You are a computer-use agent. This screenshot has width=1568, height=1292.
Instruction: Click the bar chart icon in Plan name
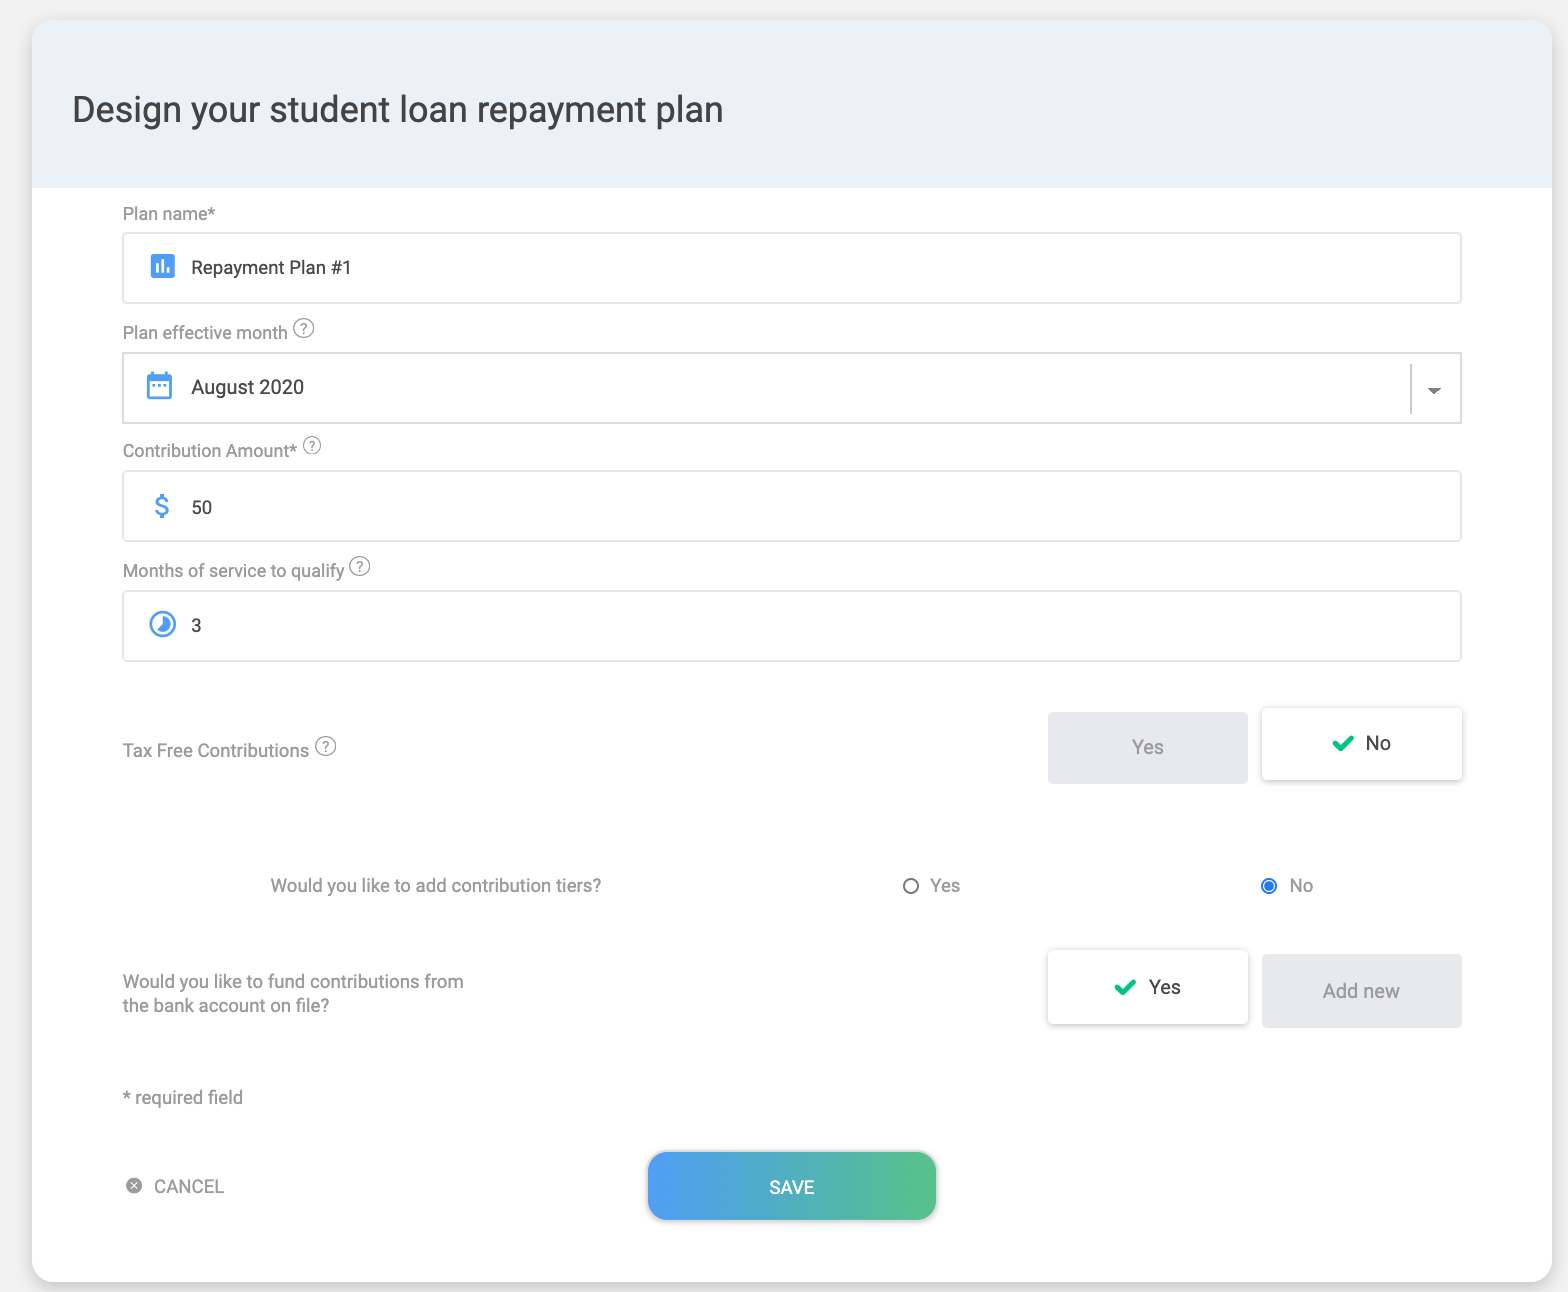point(162,266)
